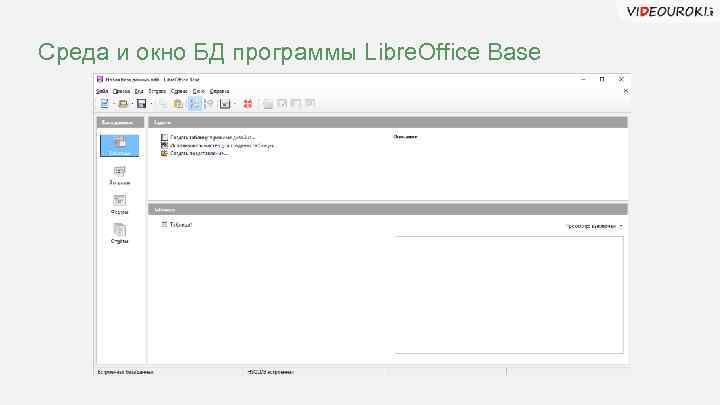Select the Формы section in sidebar
The image size is (720, 405).
click(119, 205)
